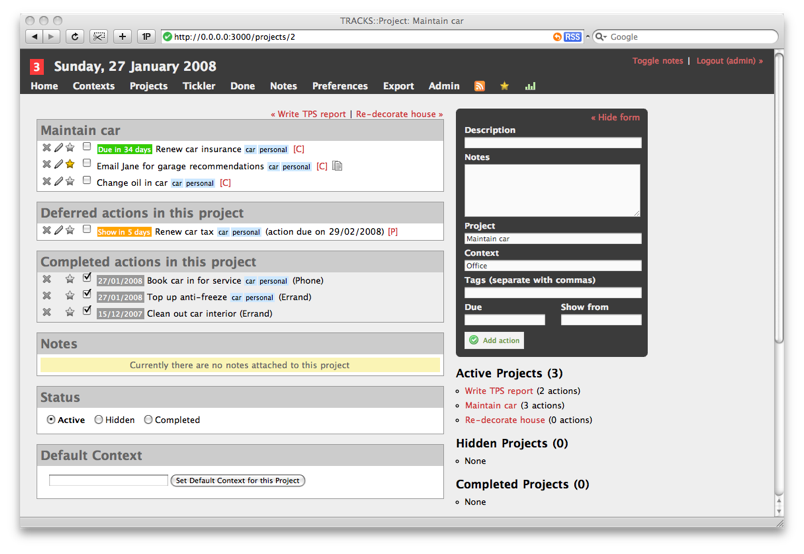Delete the completed Book car in for service action
804x554 pixels.
click(46, 280)
